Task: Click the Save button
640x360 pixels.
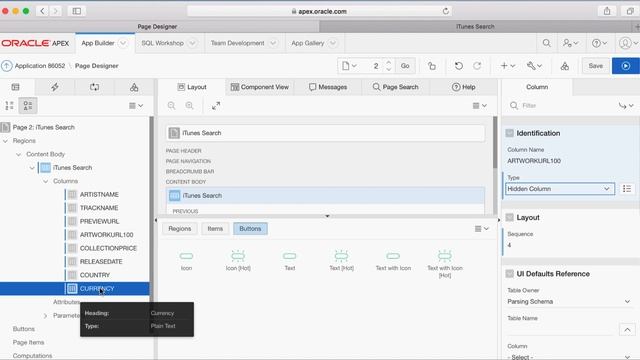Action: click(596, 66)
